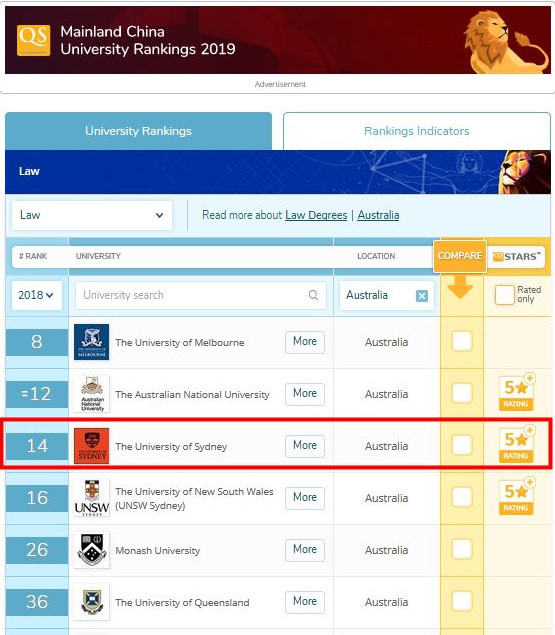Enable the Rated only checkbox

[x=504, y=295]
